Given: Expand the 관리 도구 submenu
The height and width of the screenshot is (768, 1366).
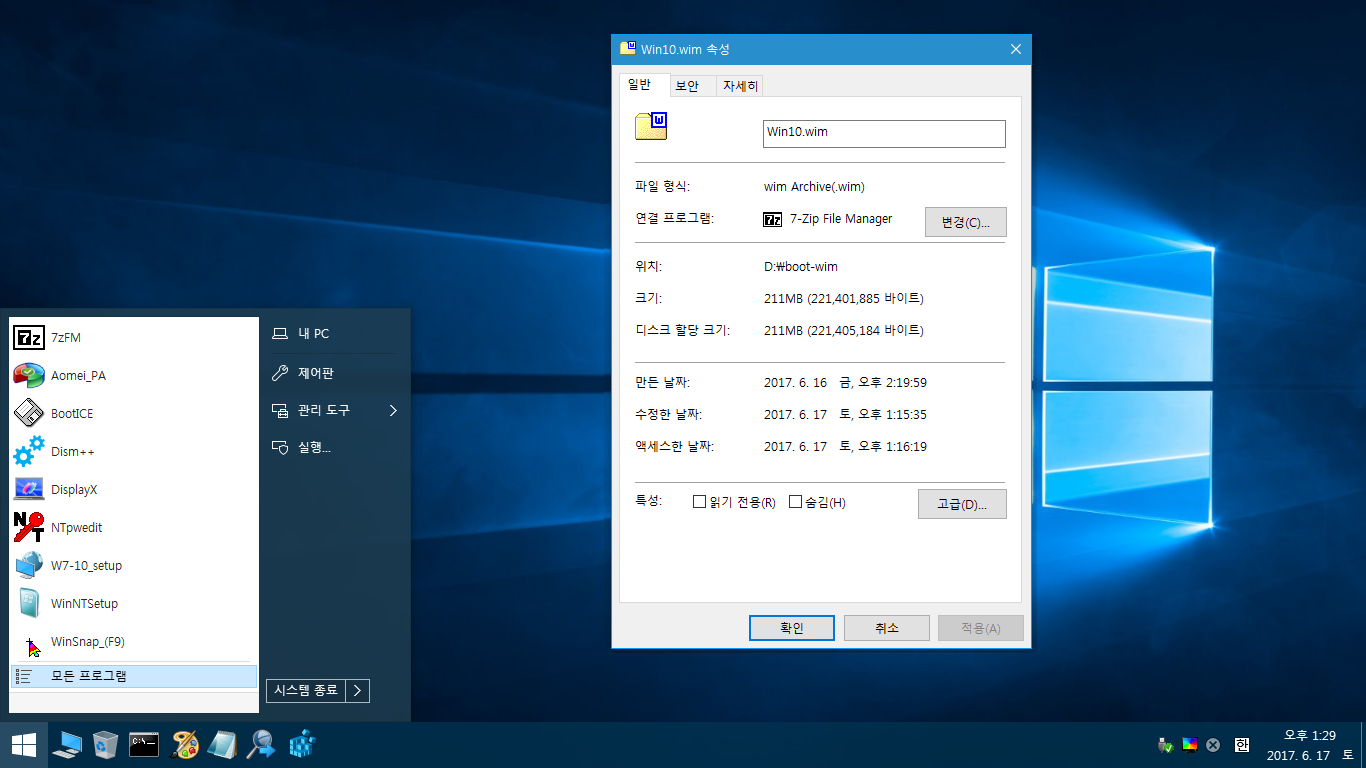Looking at the screenshot, I should (334, 410).
